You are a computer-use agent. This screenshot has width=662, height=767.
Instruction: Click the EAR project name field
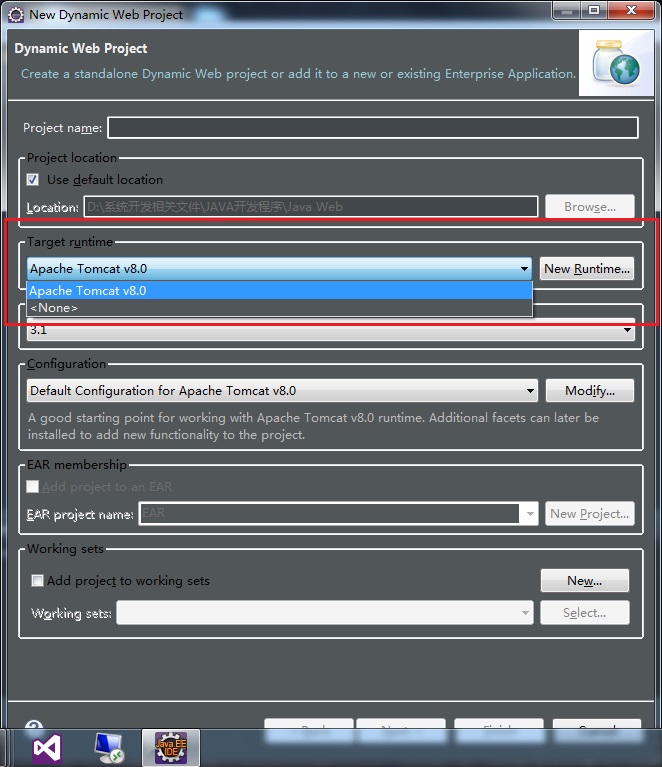329,514
